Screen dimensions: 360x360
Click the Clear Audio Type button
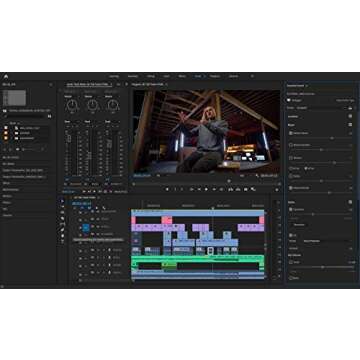[345, 100]
